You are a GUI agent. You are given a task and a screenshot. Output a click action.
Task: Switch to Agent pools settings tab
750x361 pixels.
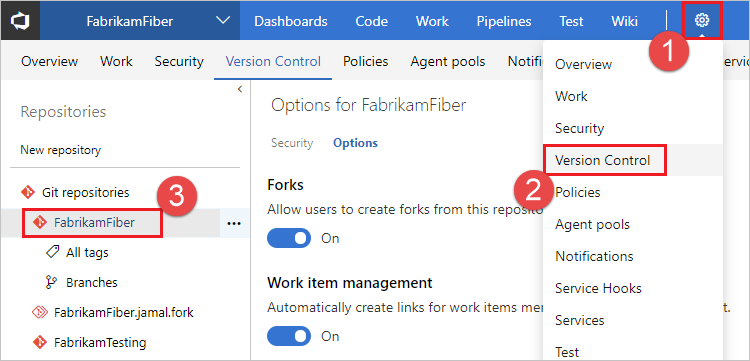[x=448, y=62]
